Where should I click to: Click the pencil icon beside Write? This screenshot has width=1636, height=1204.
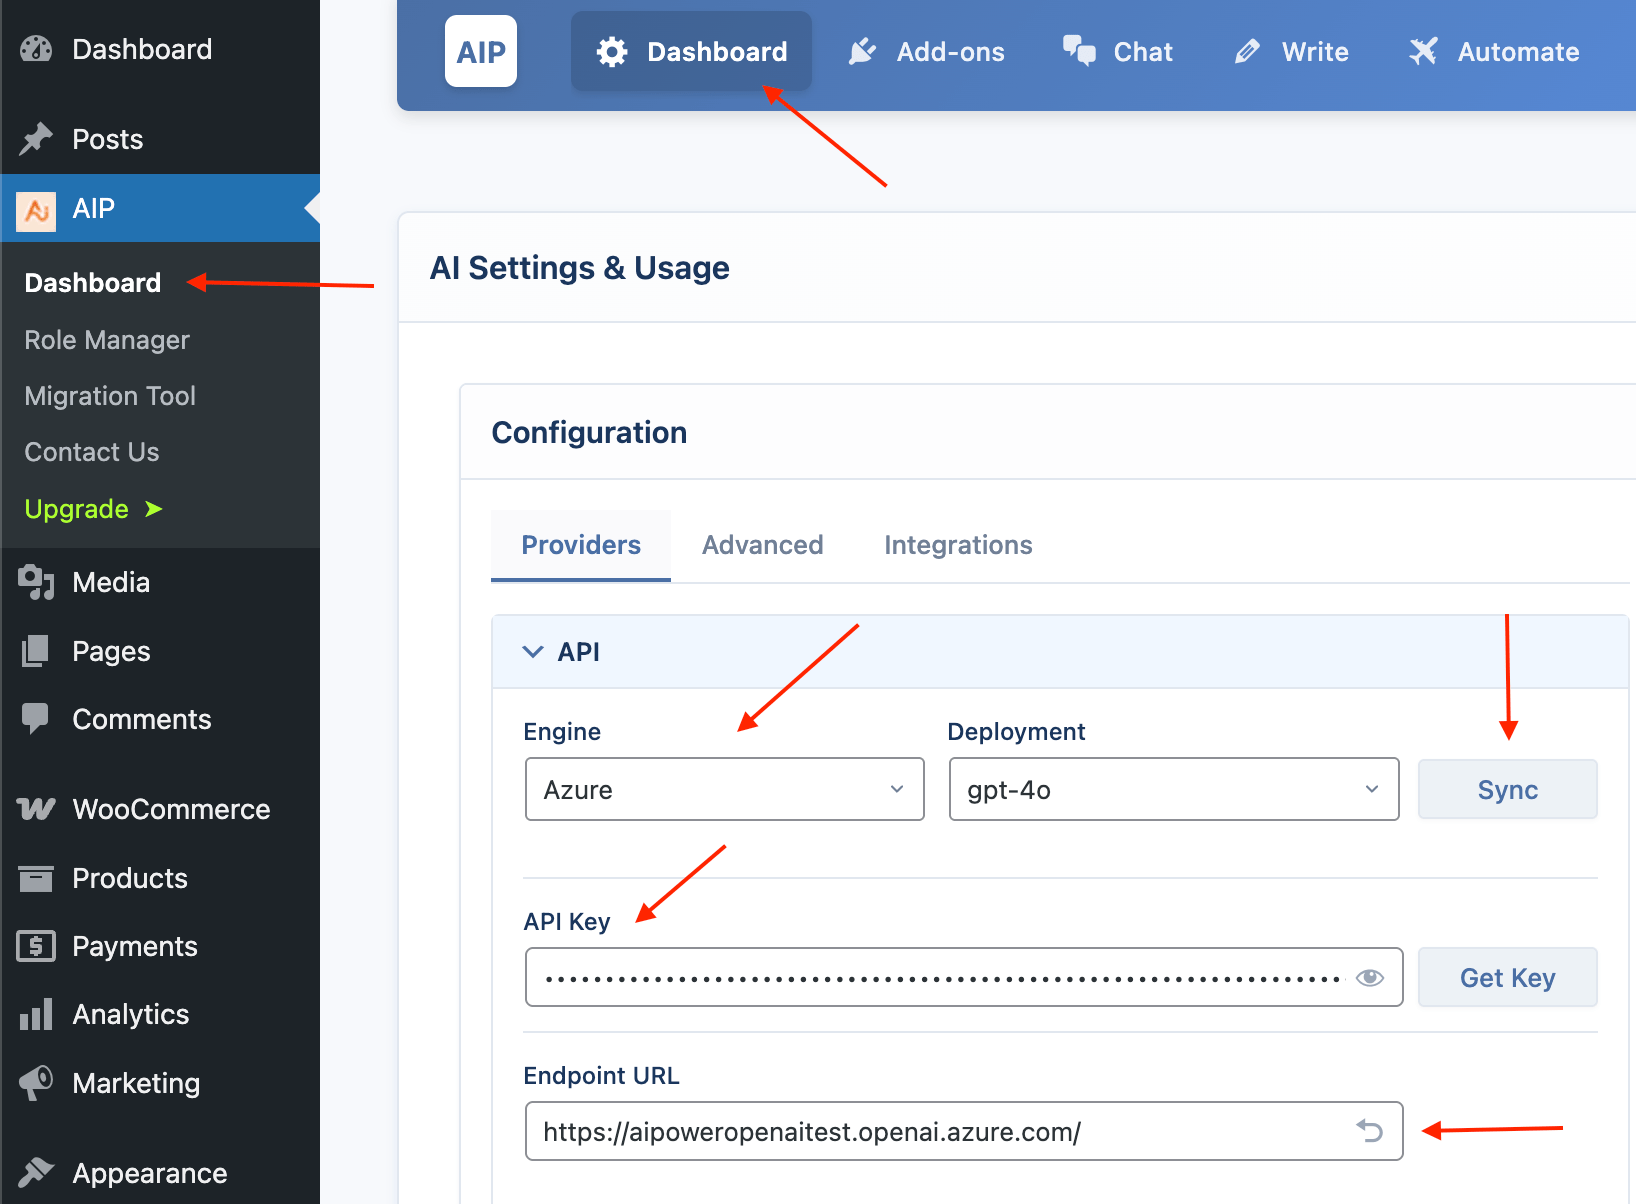(1247, 52)
